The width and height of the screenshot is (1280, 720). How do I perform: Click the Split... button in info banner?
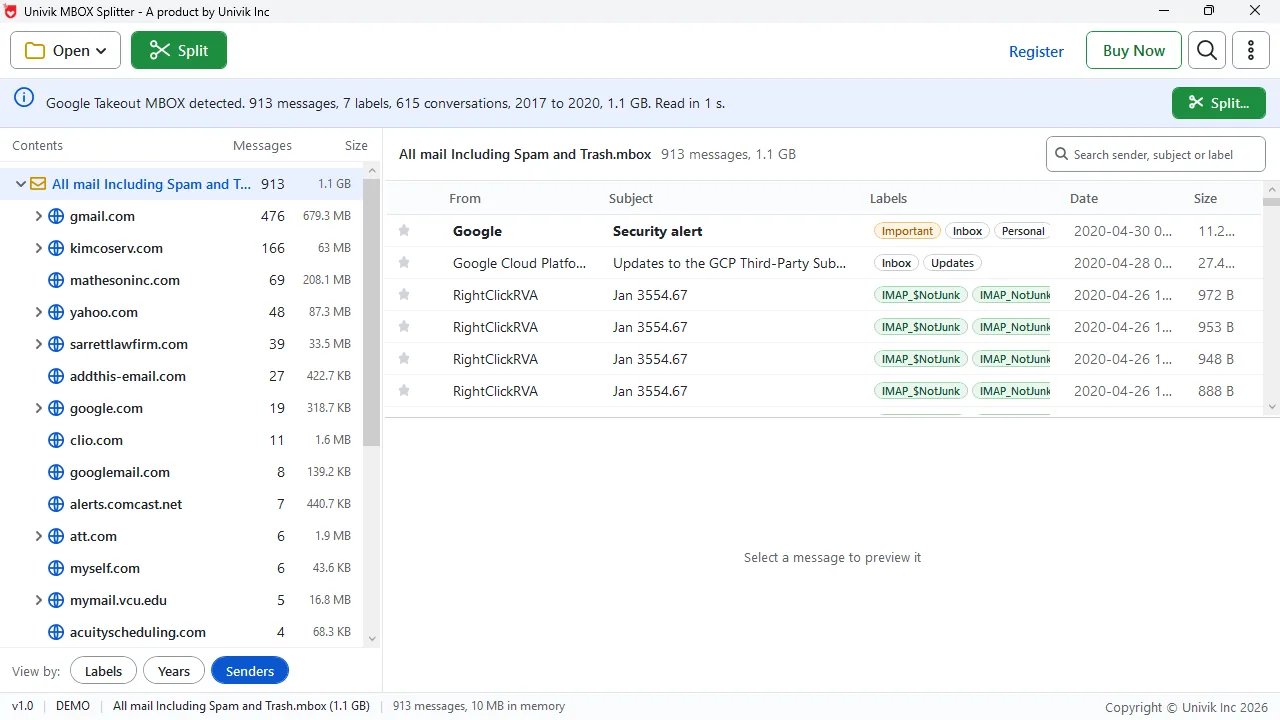pos(1219,103)
